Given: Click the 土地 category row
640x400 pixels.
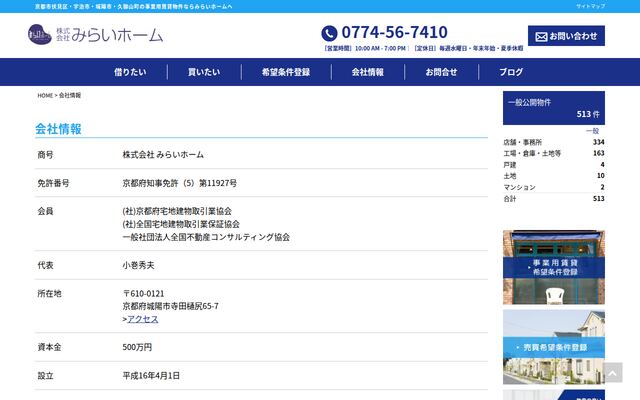Looking at the screenshot, I should pyautogui.click(x=553, y=176).
